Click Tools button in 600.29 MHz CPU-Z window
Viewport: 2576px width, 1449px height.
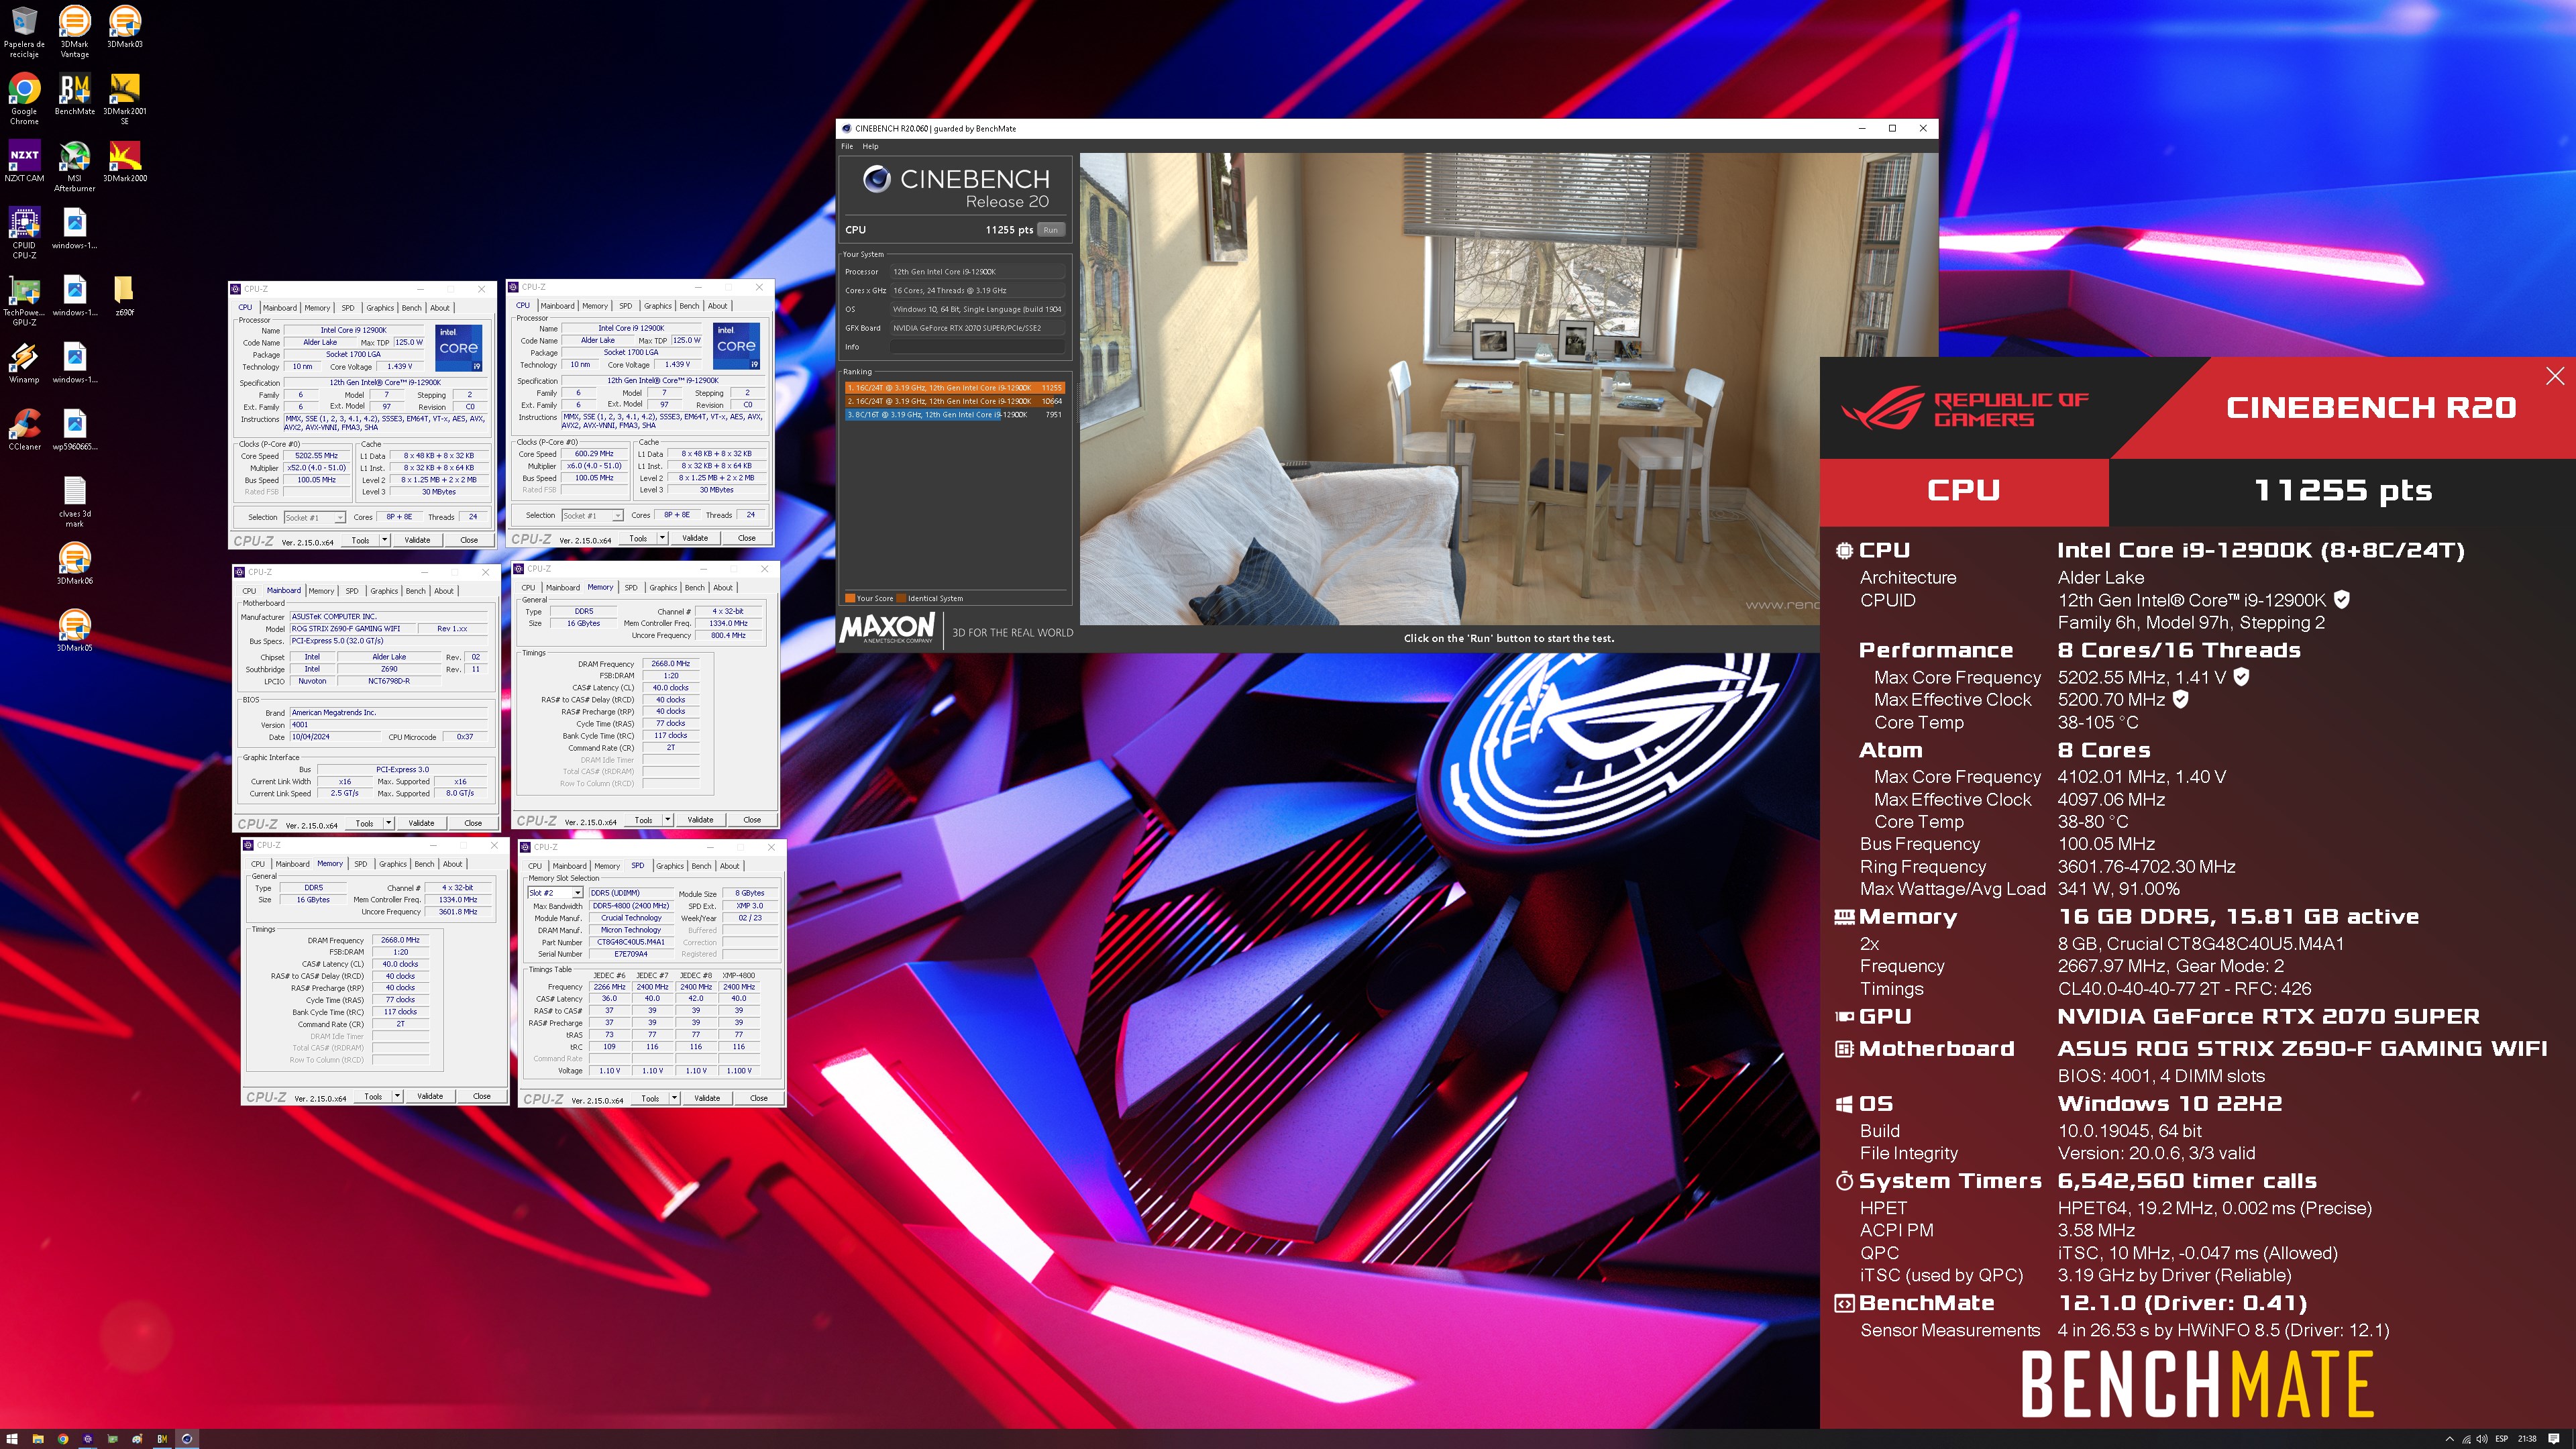(x=638, y=538)
